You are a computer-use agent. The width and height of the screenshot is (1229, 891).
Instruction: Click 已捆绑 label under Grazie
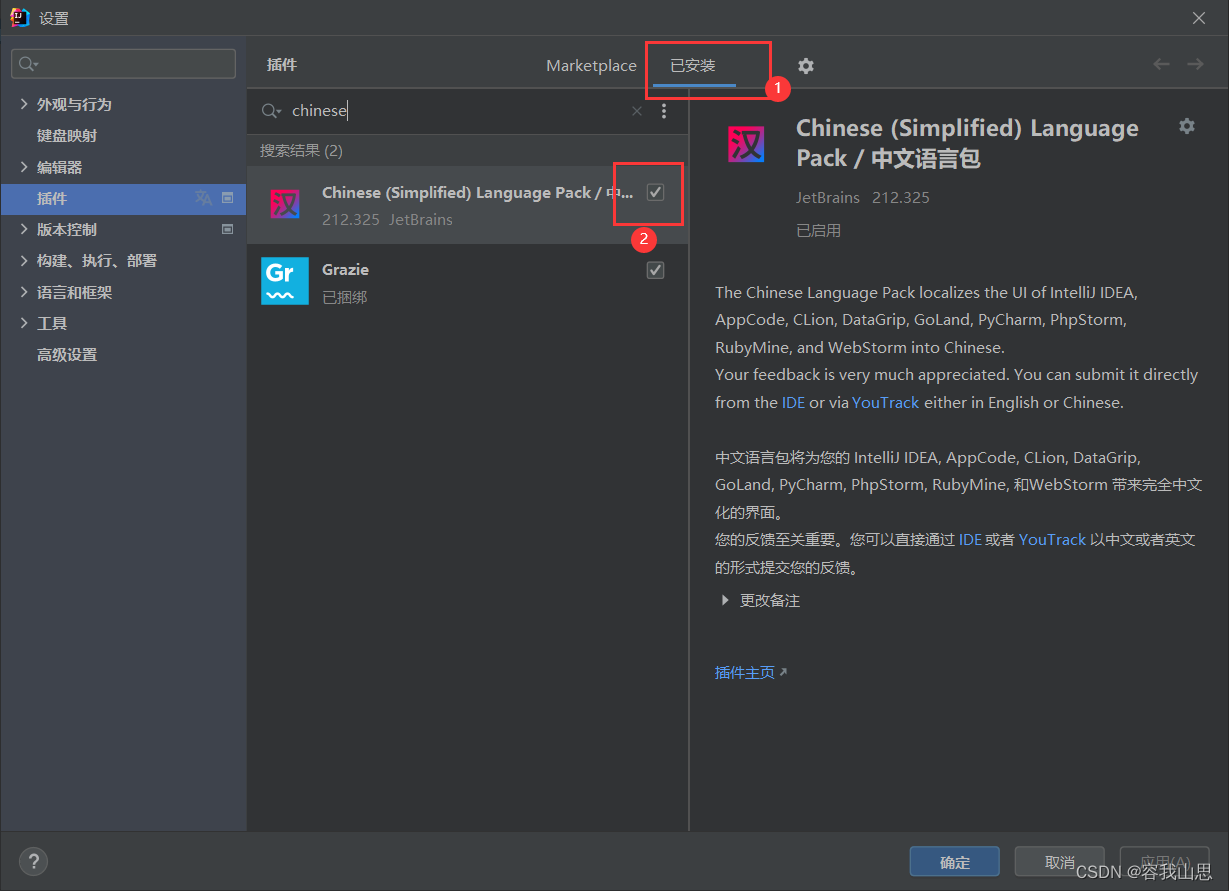345,297
